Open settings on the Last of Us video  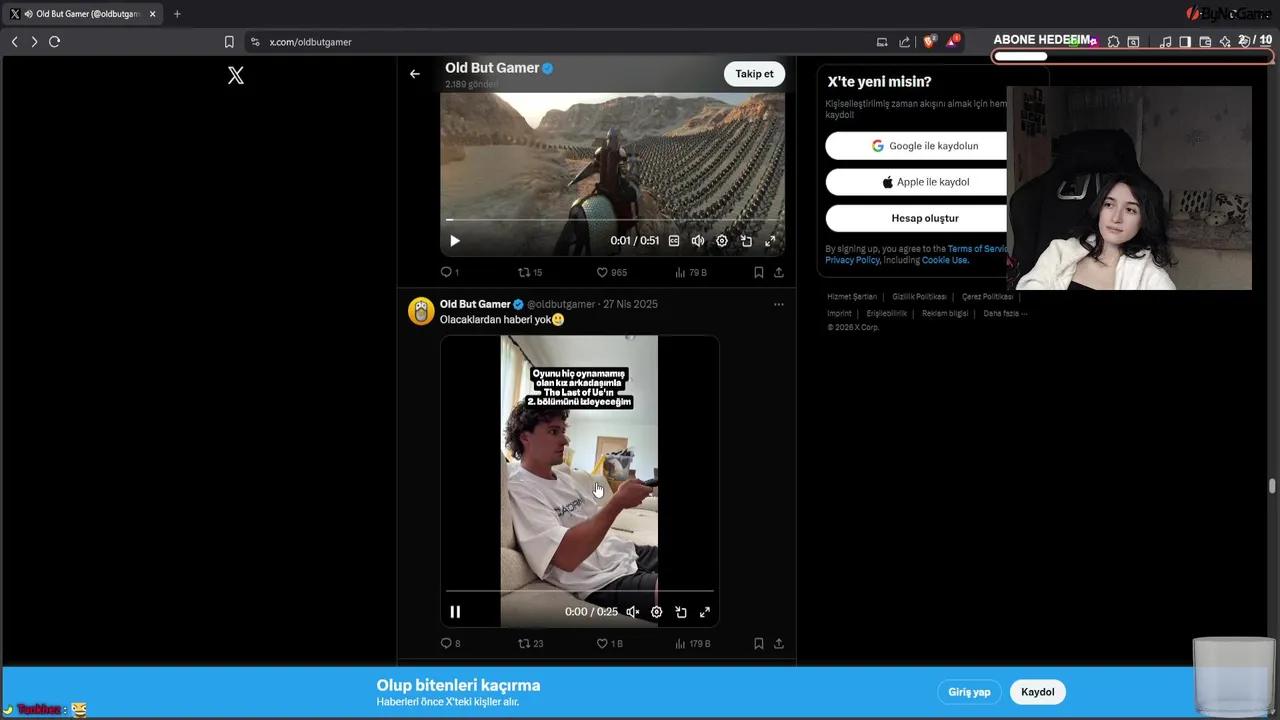coord(657,612)
